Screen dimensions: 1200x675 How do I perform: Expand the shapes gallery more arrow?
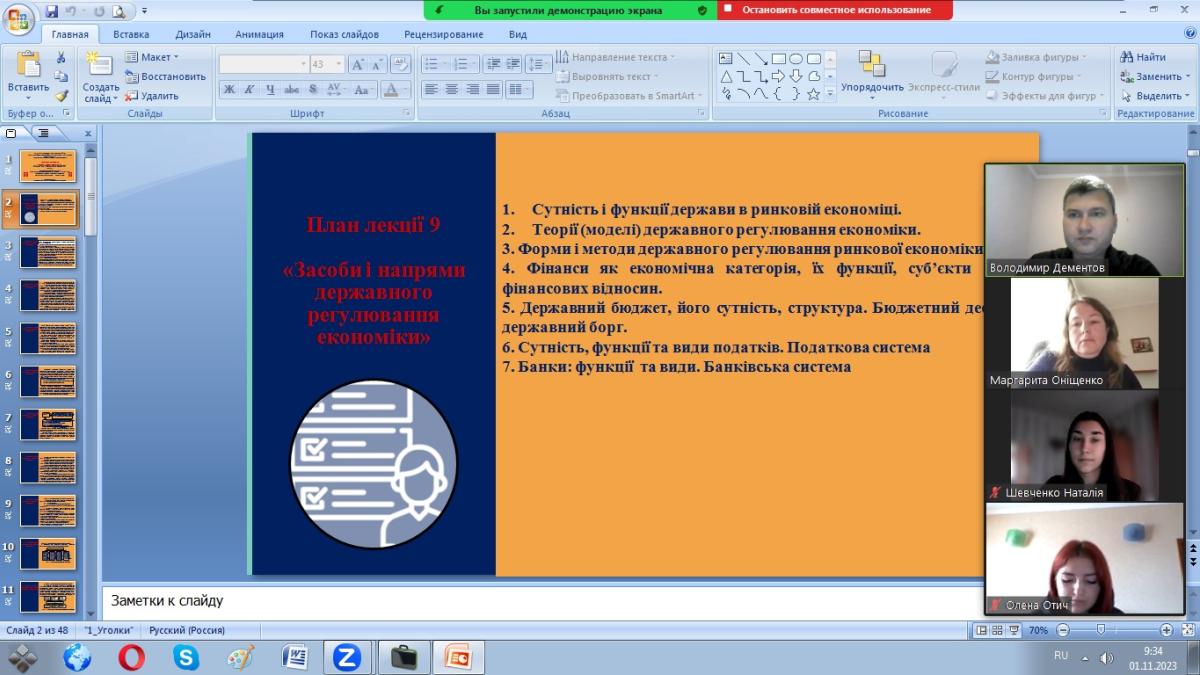(829, 94)
